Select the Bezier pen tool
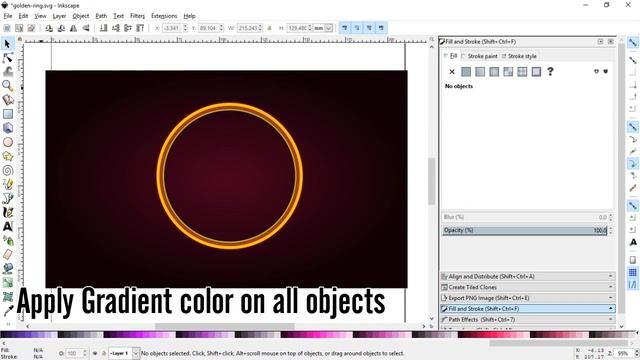640x360 pixels. 7,198
